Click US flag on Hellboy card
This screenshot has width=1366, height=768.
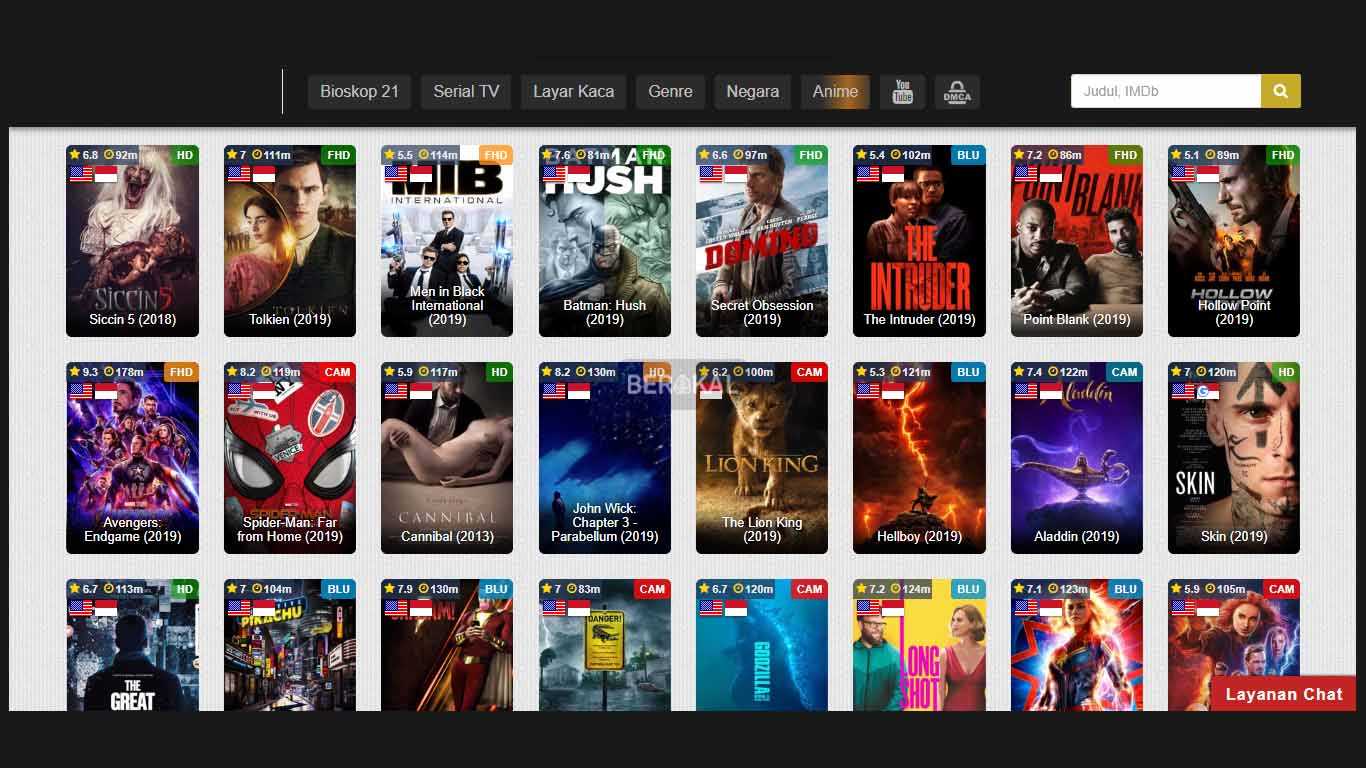pyautogui.click(x=868, y=391)
